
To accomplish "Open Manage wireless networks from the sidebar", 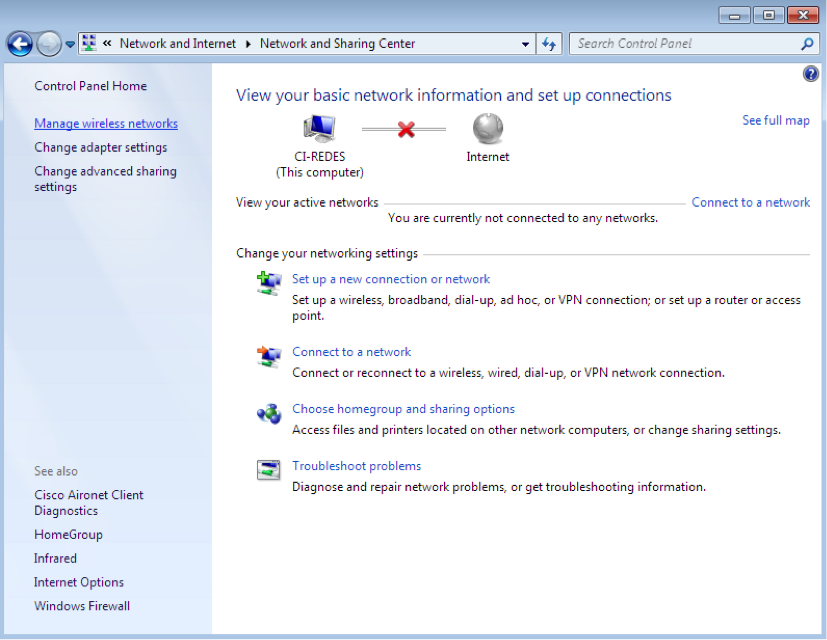I will click(x=105, y=123).
